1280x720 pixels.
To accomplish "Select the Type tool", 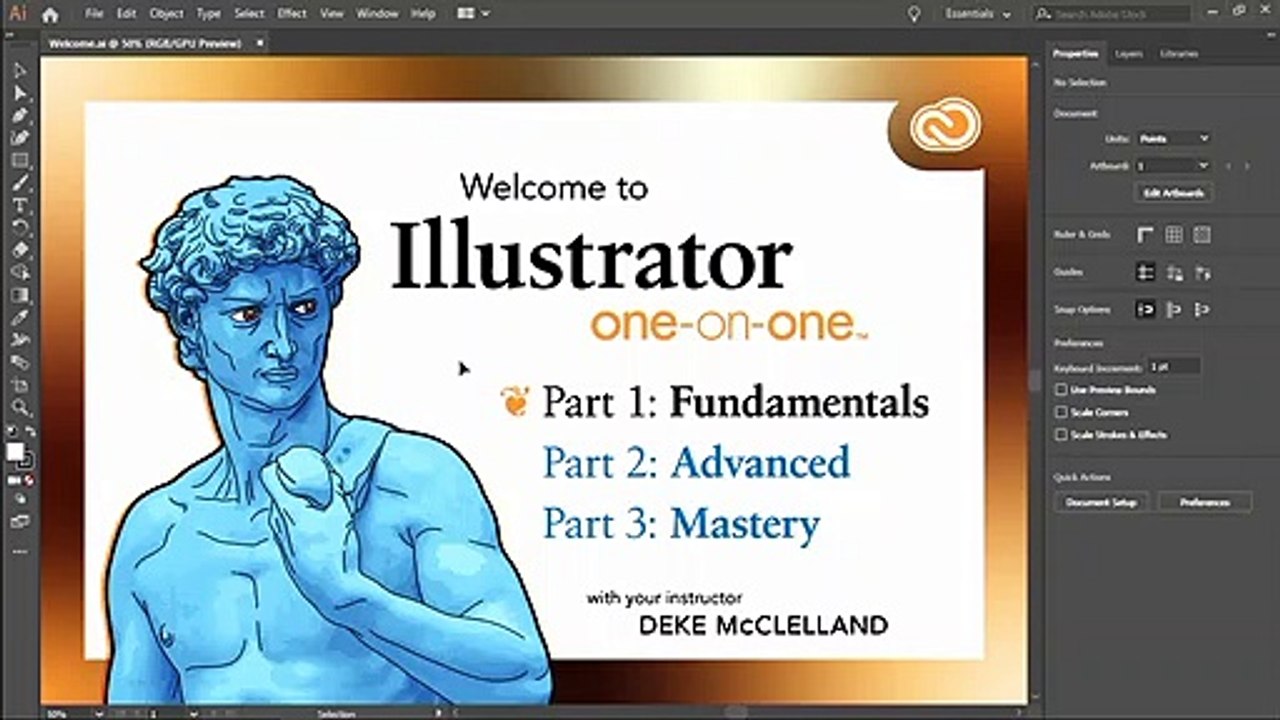I will [19, 205].
